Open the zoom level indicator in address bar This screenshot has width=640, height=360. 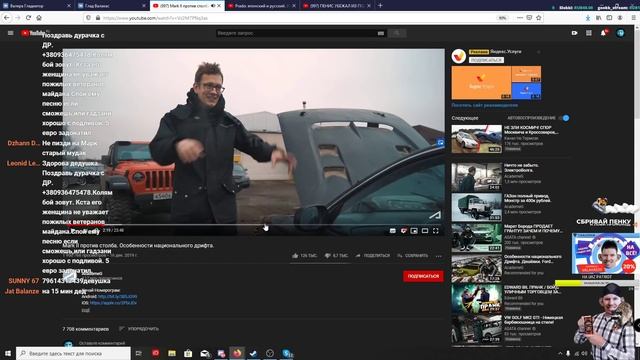502,18
